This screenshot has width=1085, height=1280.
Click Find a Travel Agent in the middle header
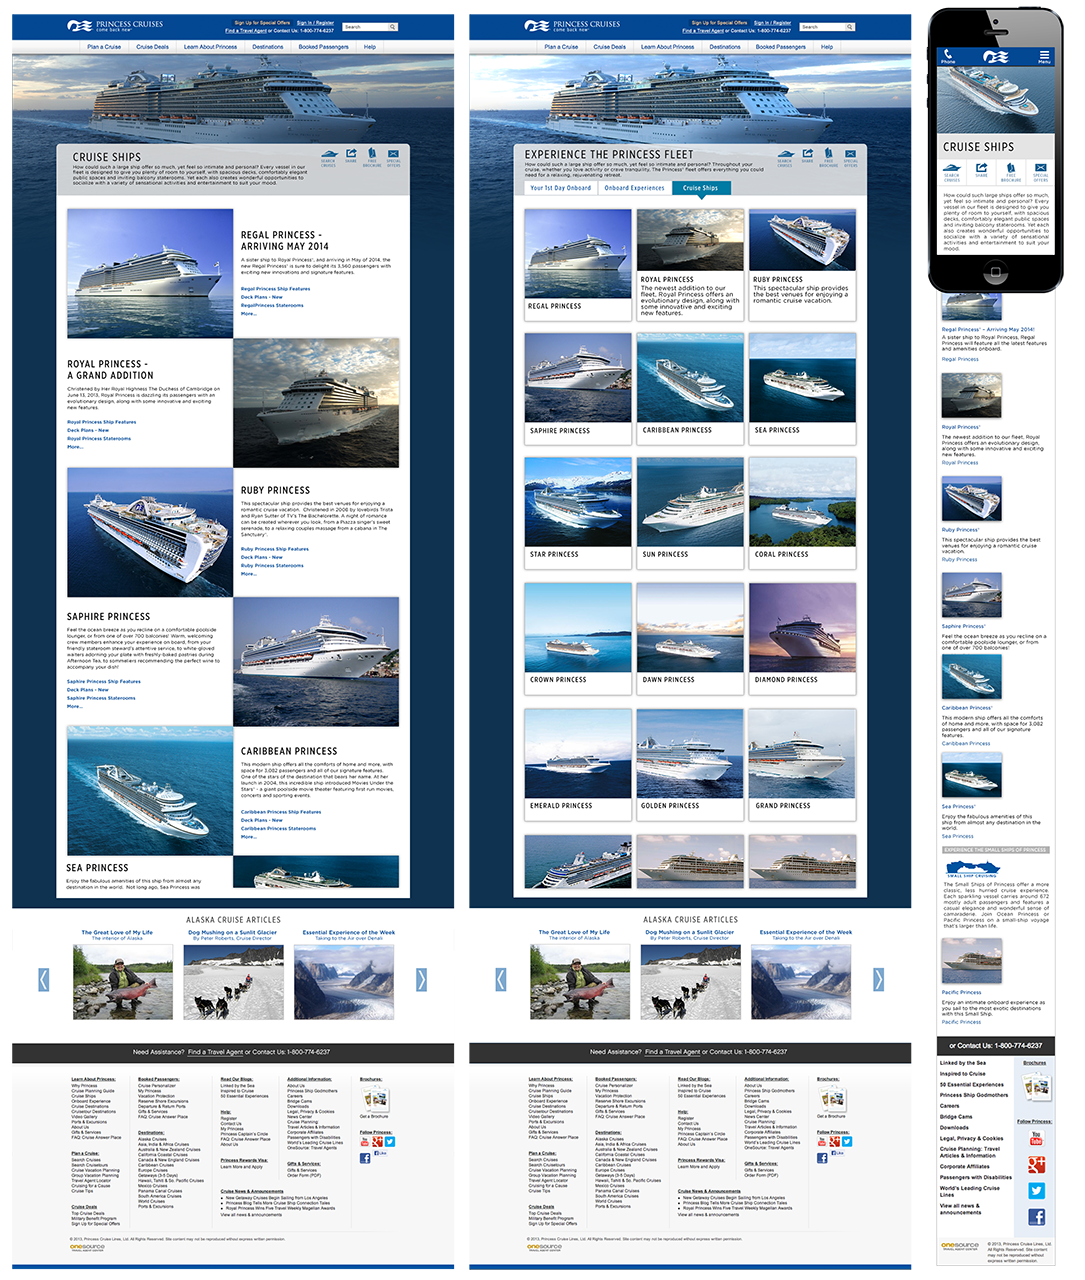[704, 31]
